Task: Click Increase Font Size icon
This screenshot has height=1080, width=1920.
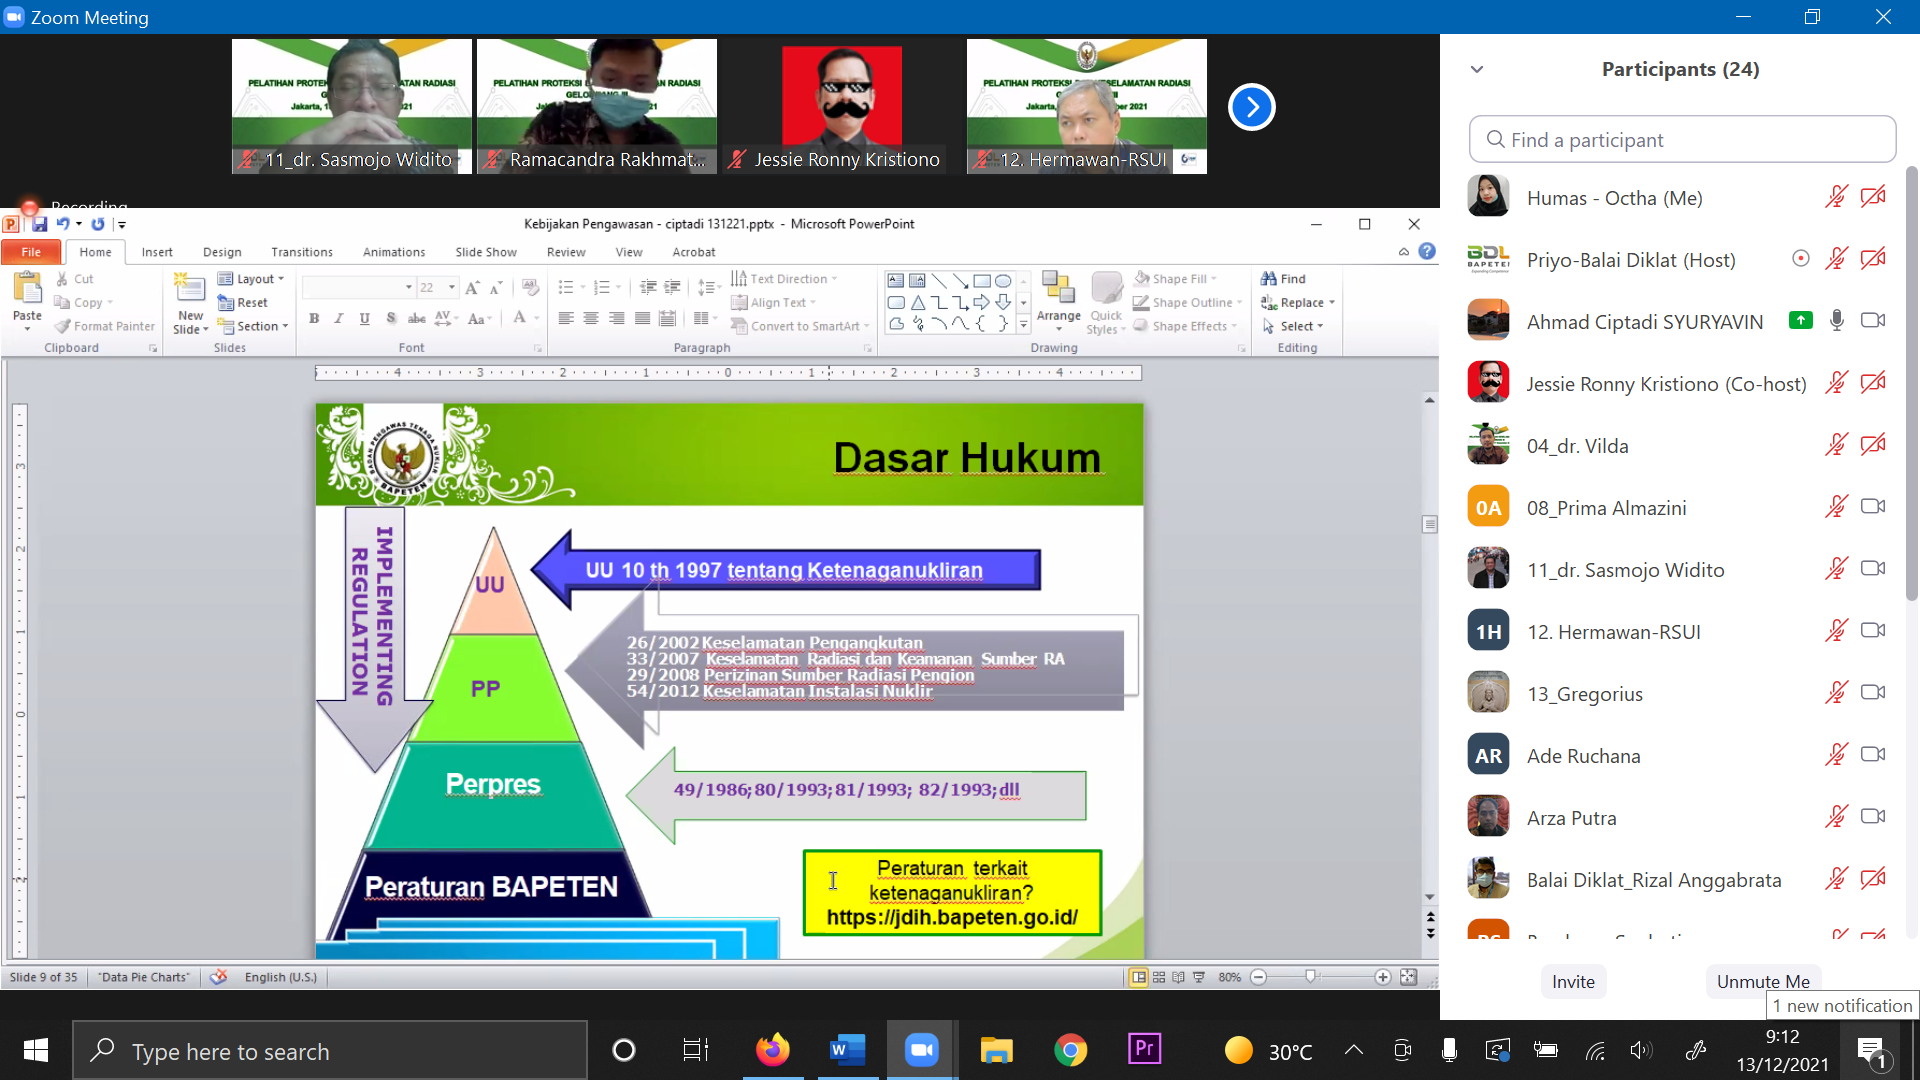Action: tap(472, 288)
